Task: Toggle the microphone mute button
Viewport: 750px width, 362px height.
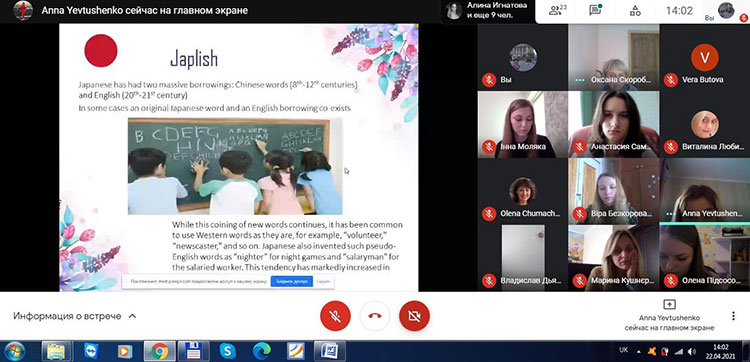Action: [335, 316]
